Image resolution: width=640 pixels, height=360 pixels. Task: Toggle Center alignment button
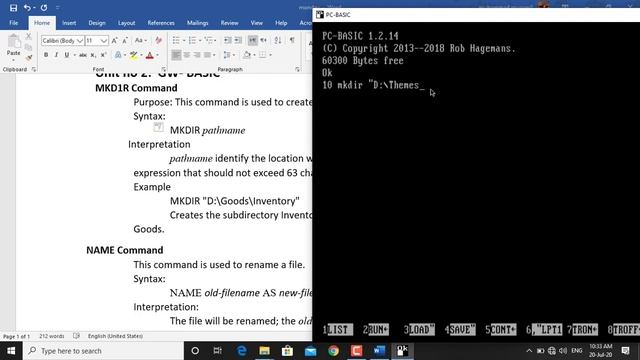click(x=187, y=55)
